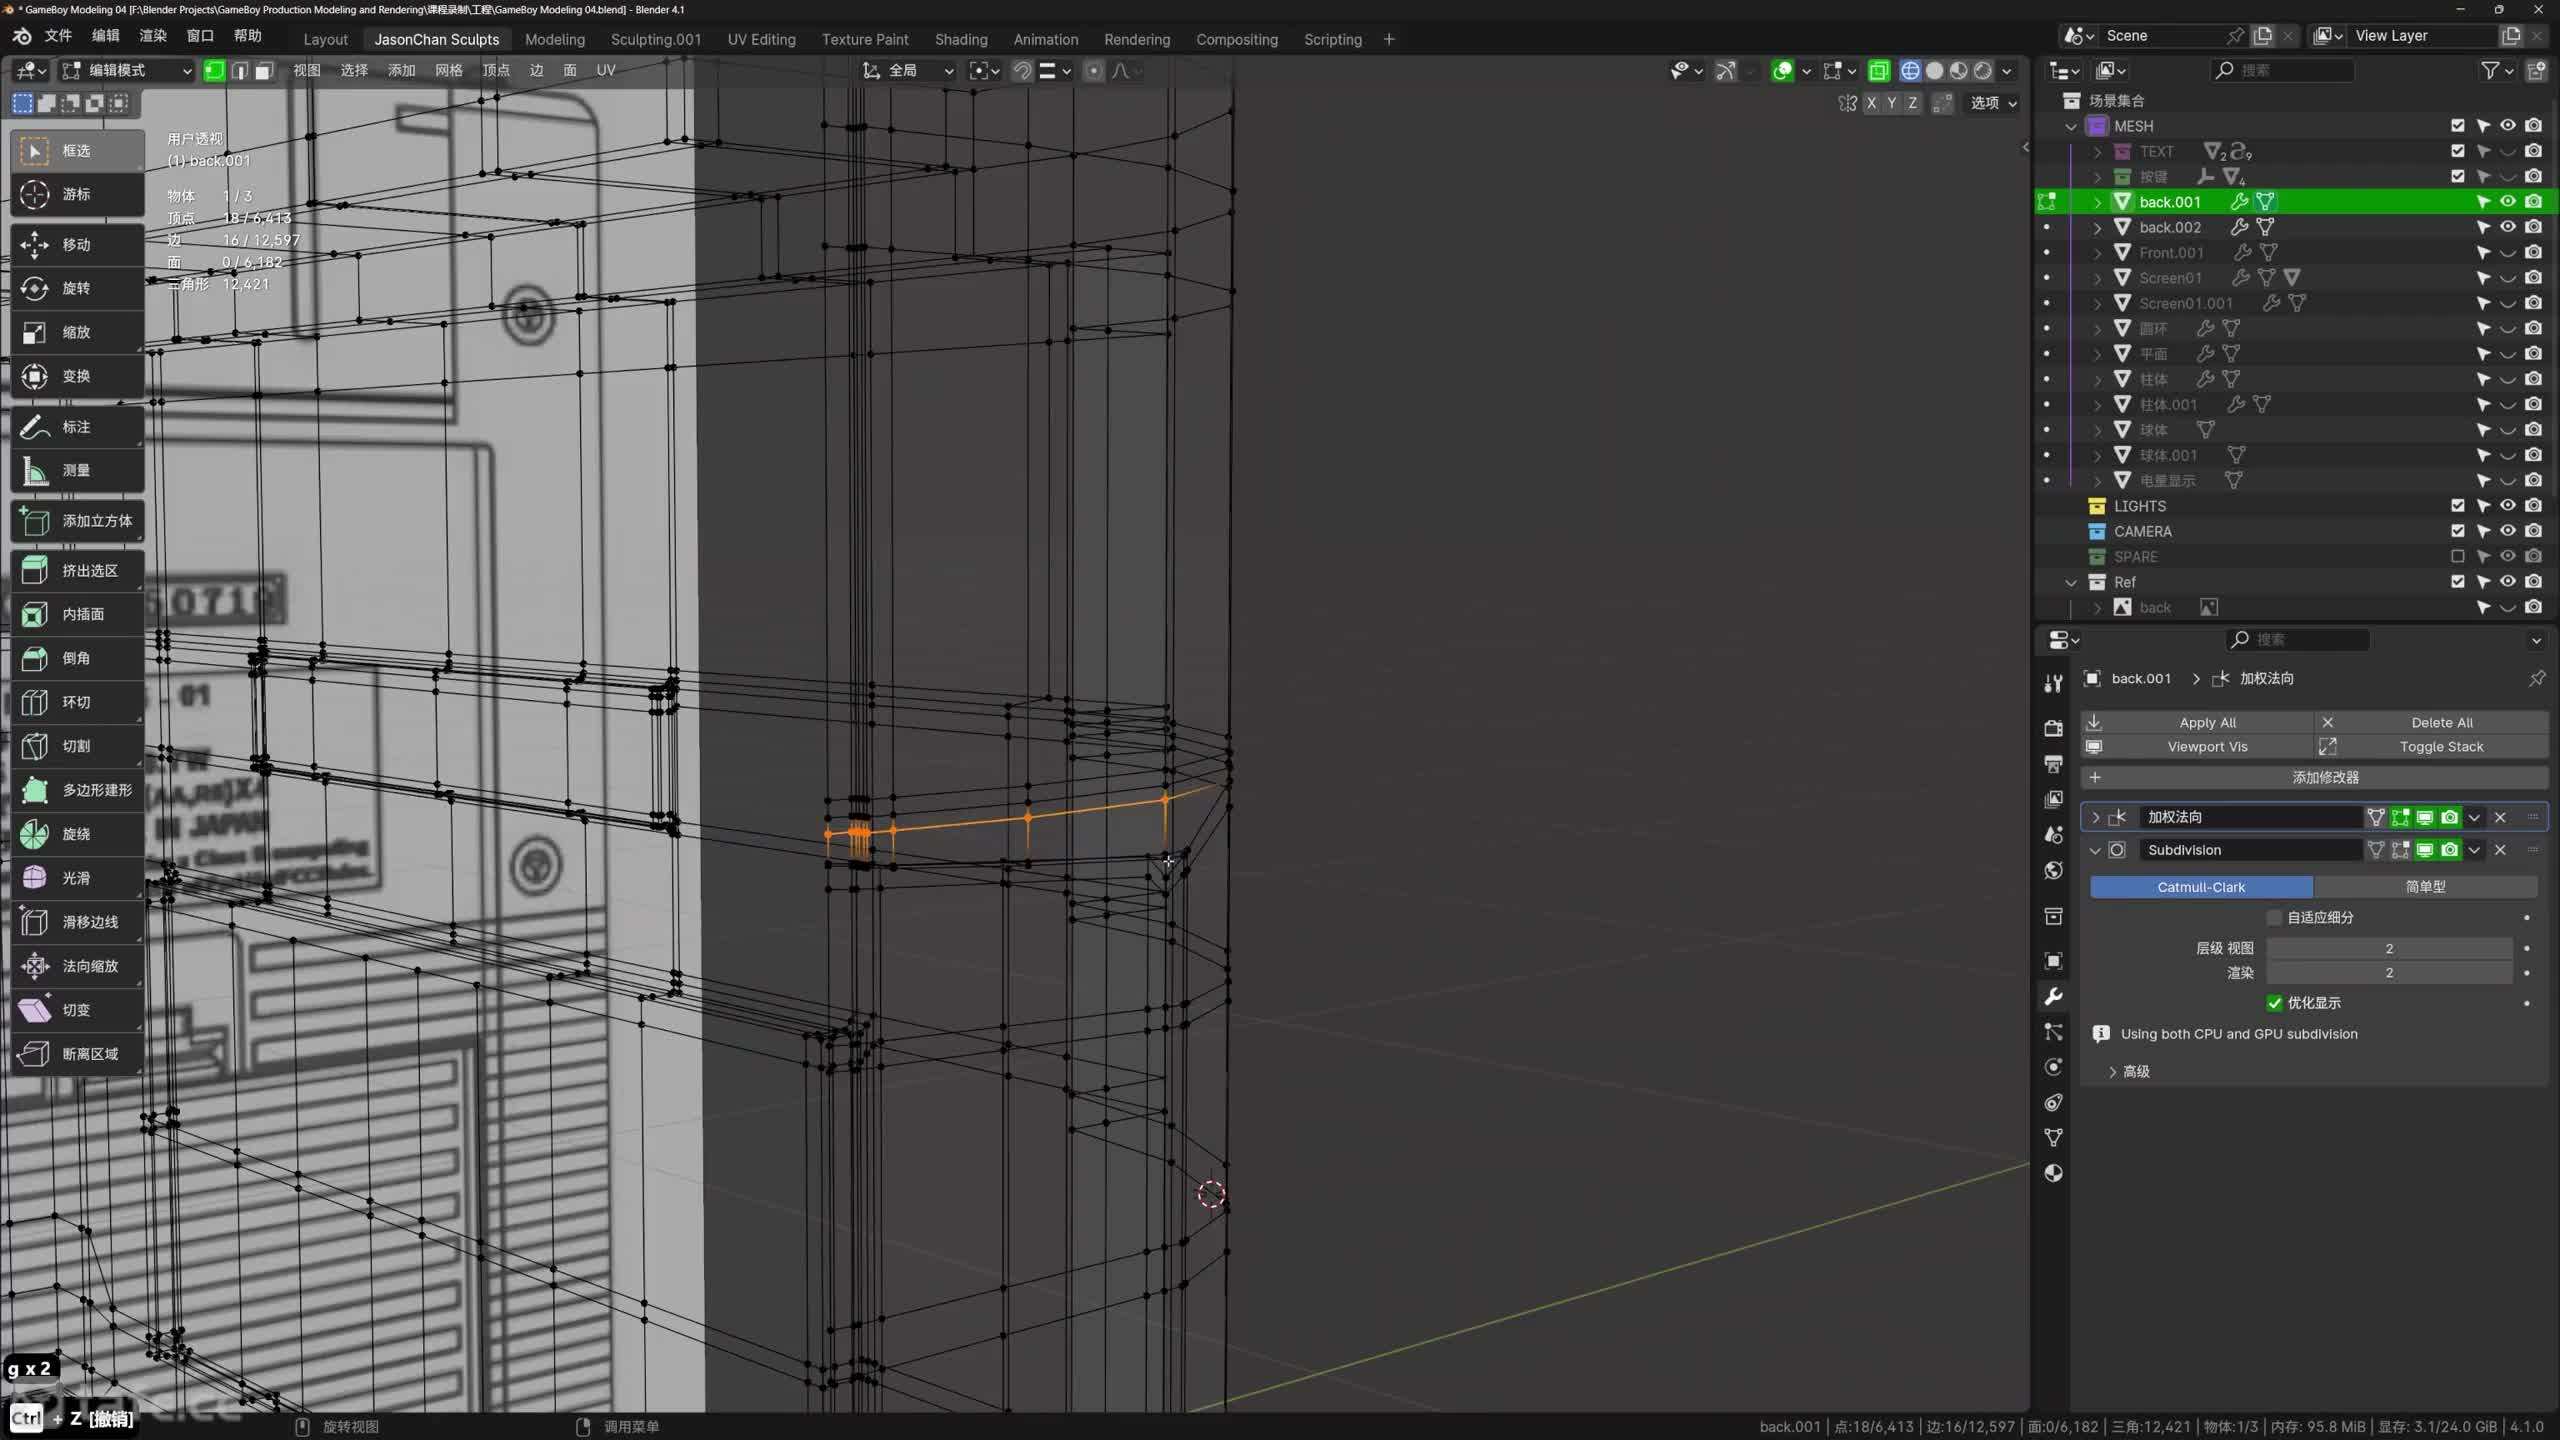
Task: Open the 文件 (File) menu
Action: [58, 36]
